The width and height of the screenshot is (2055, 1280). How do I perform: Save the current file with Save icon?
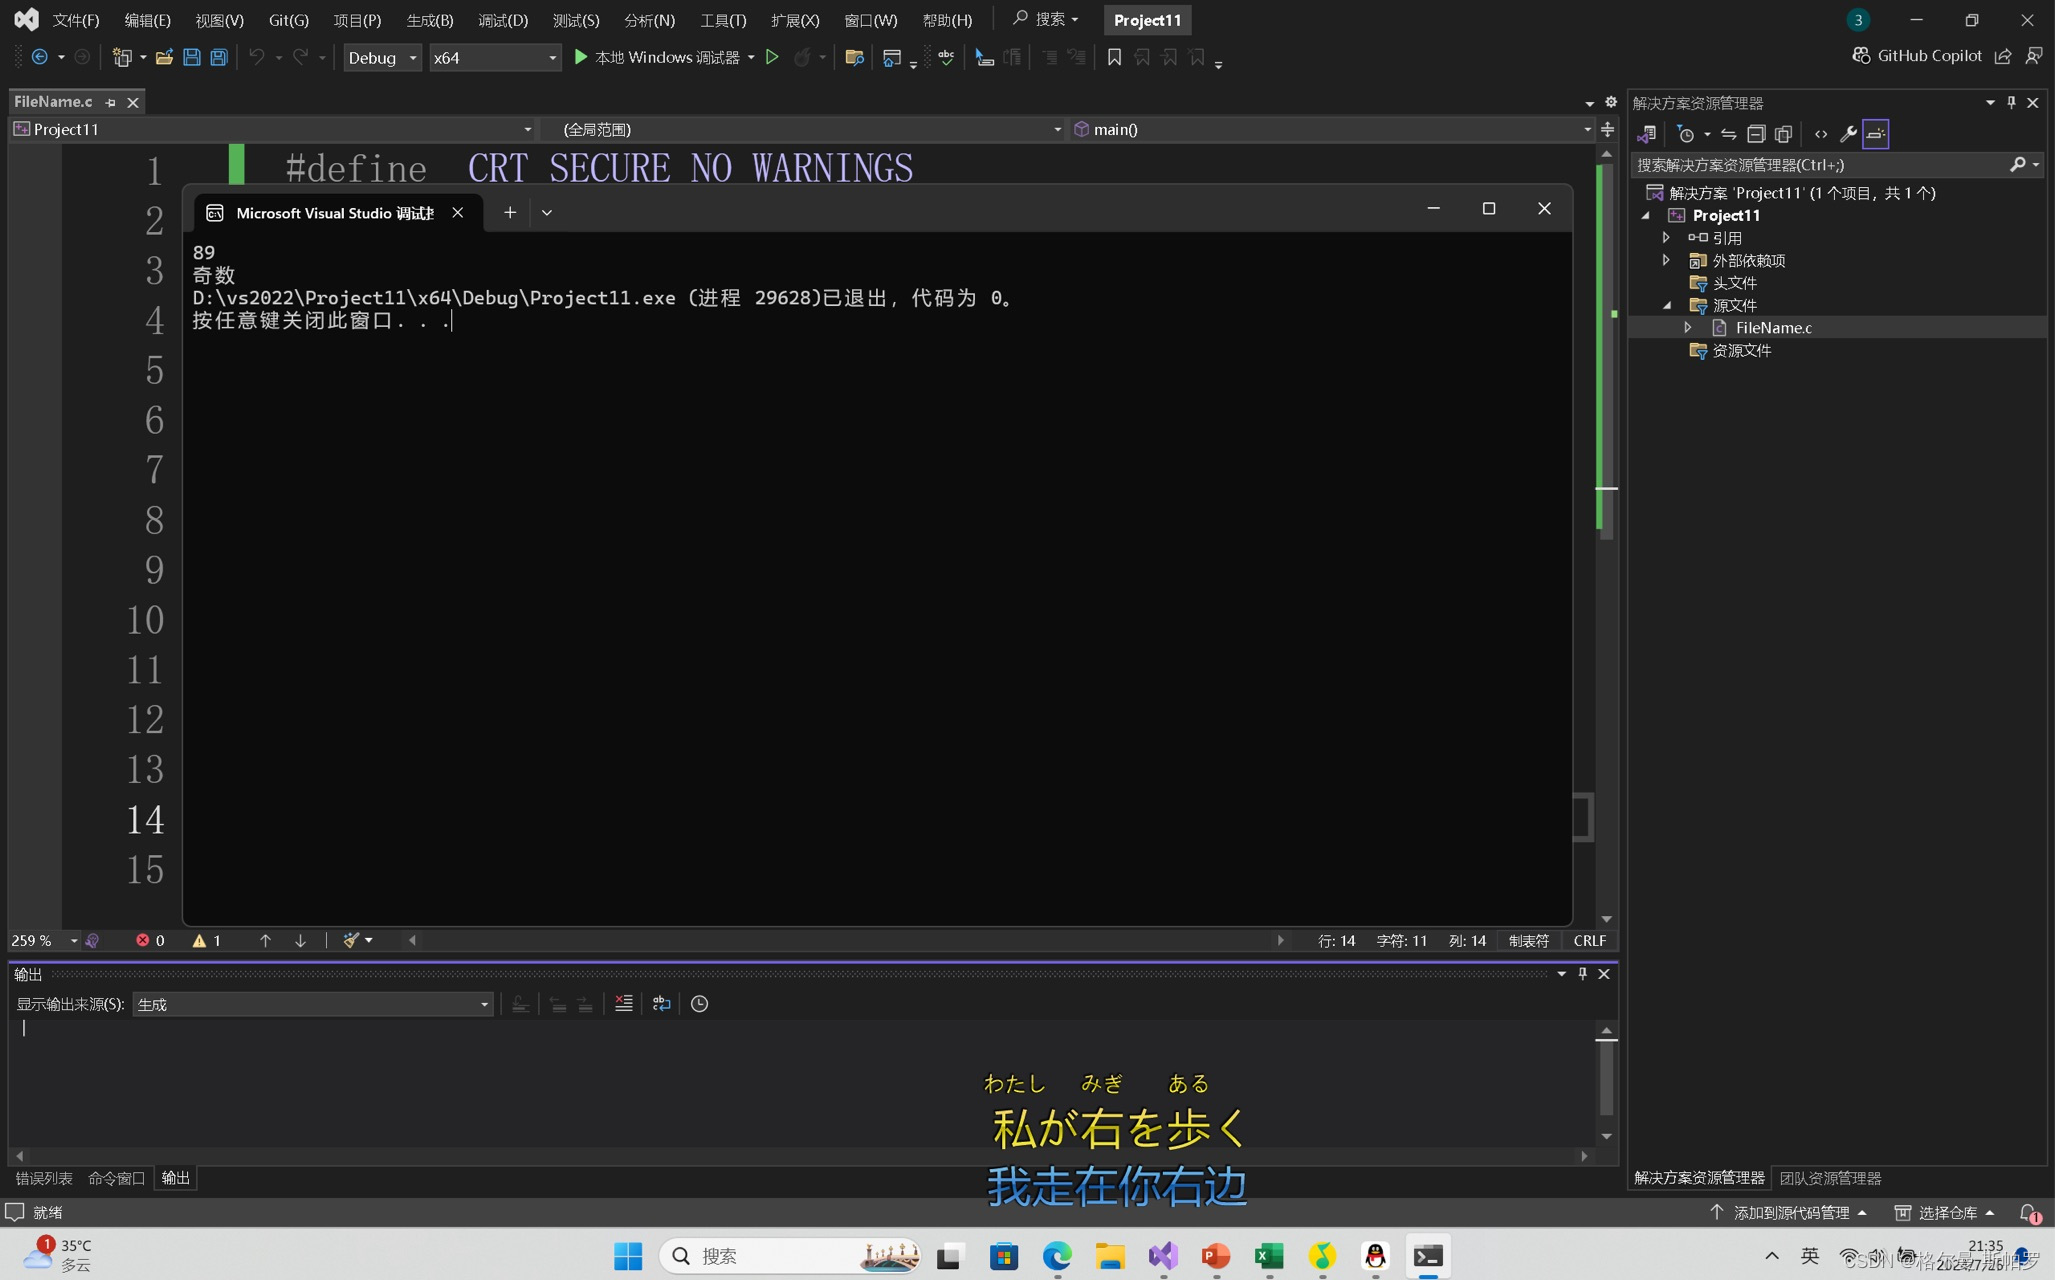(x=191, y=57)
